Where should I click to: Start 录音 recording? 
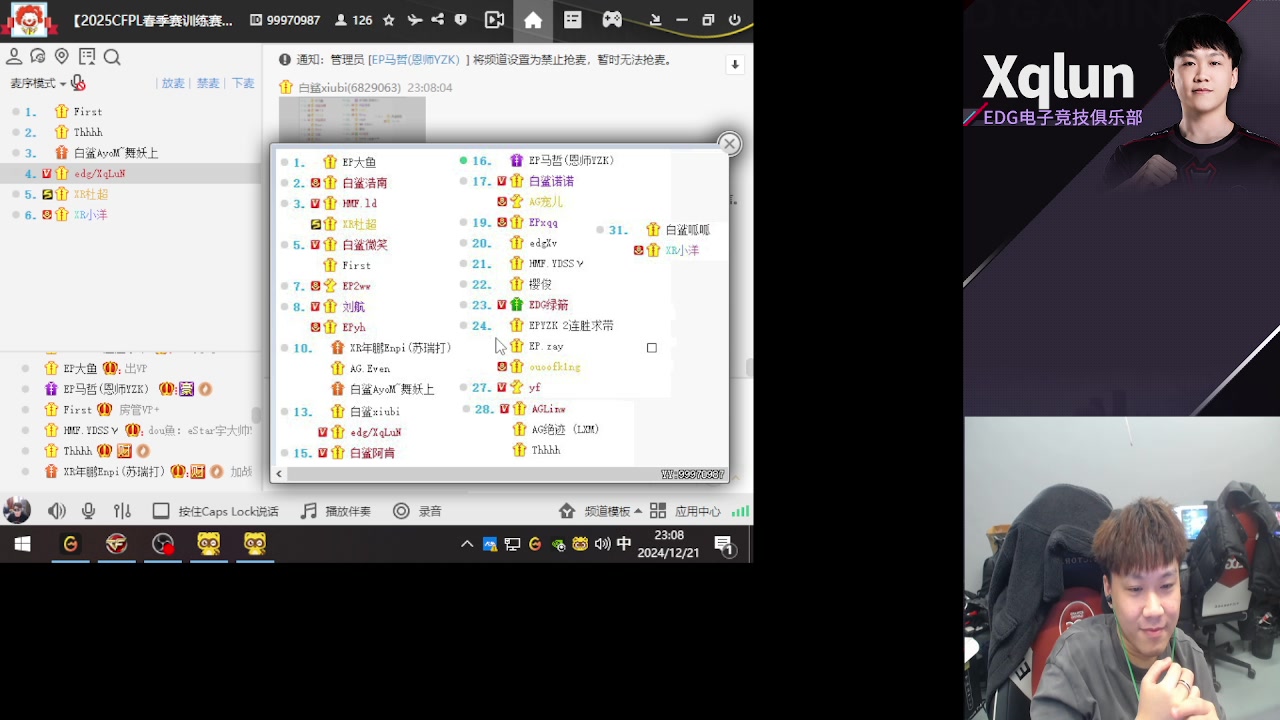(x=417, y=511)
